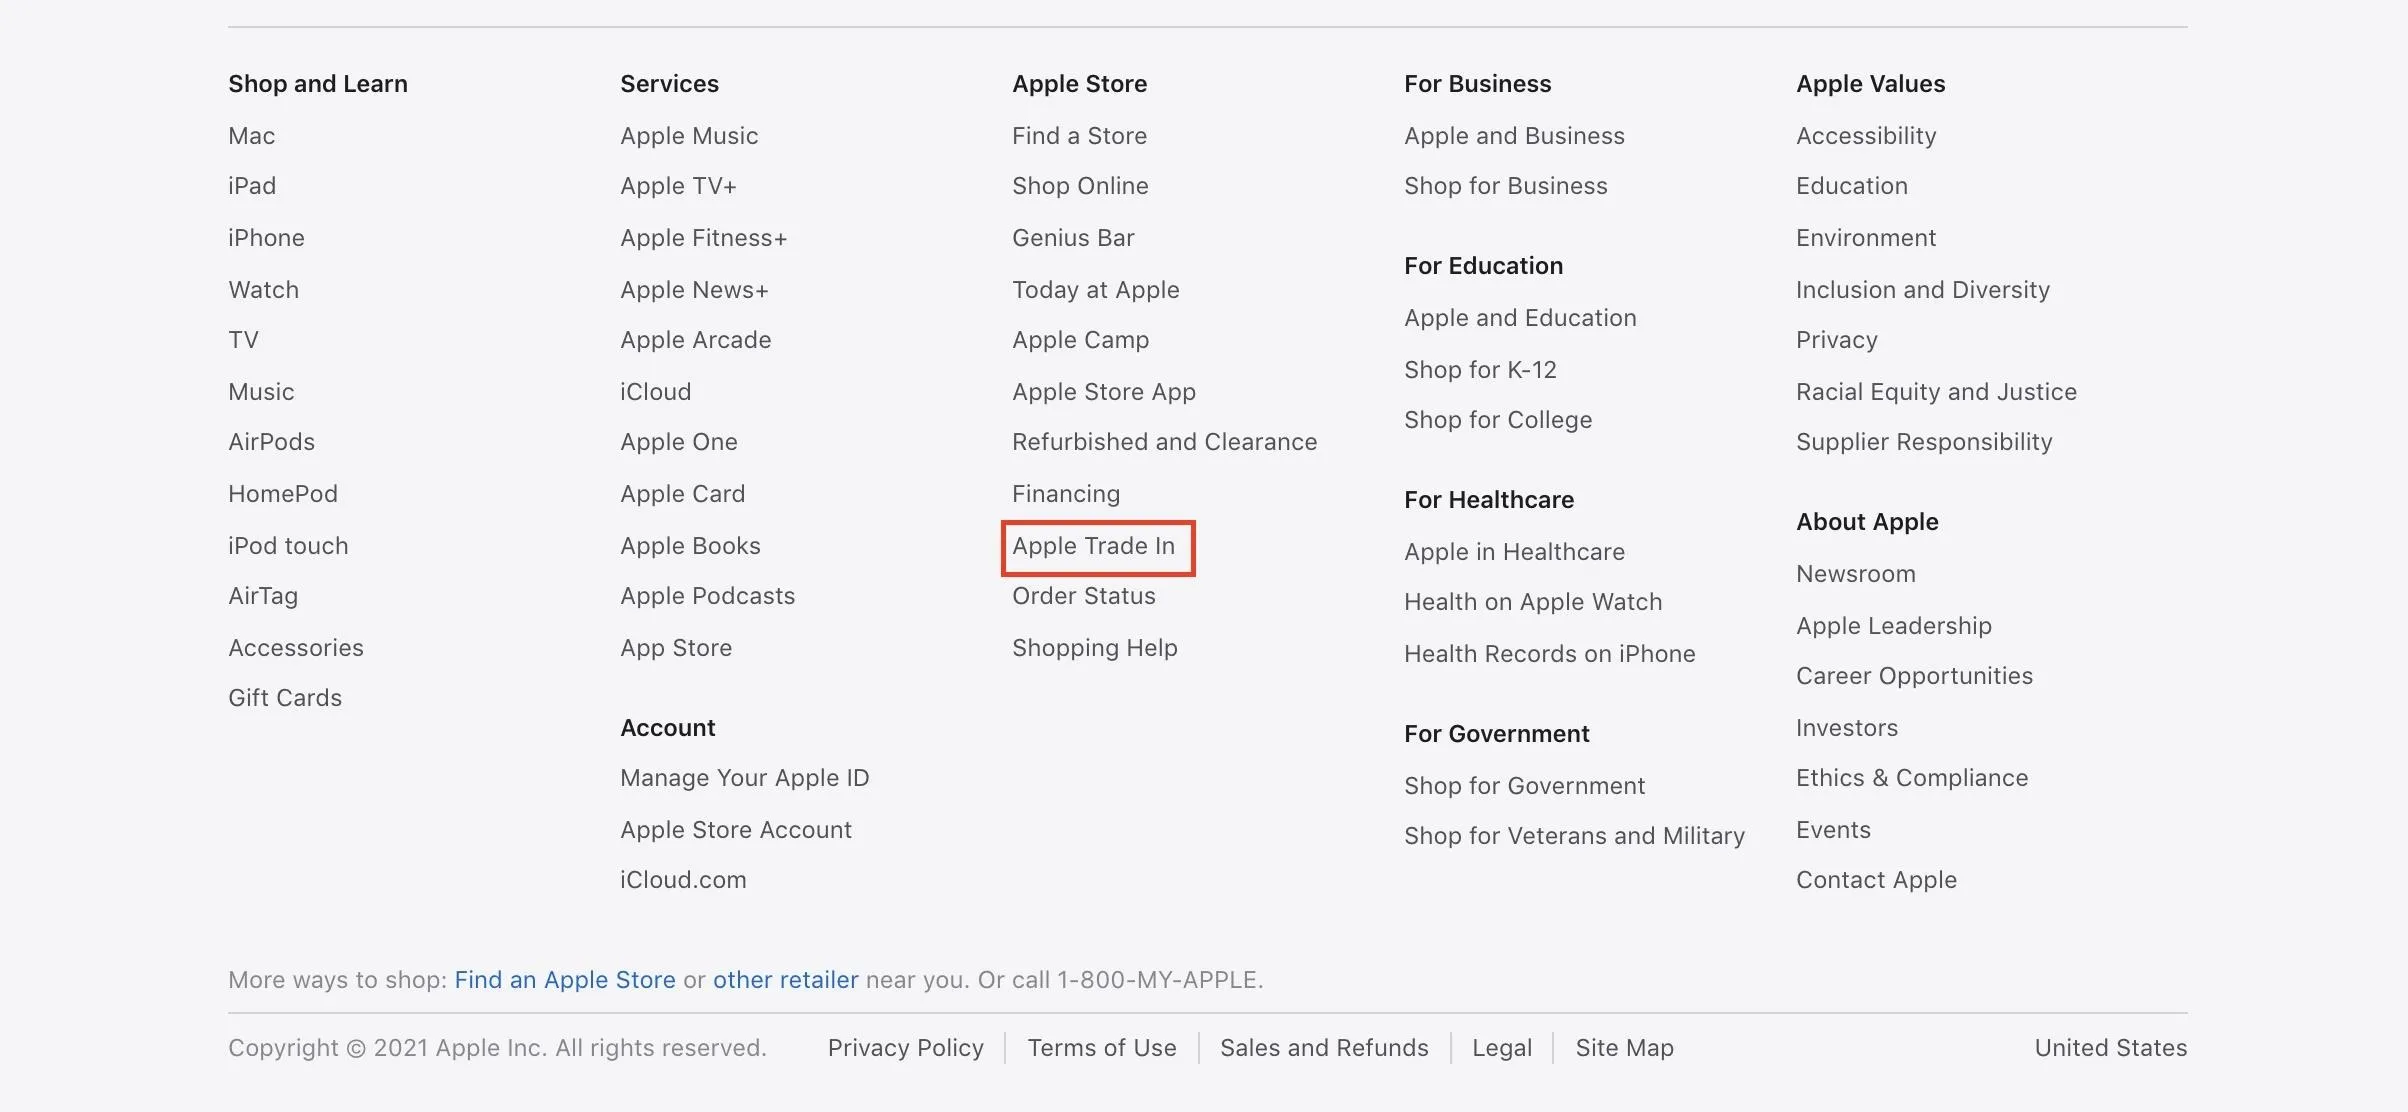2408x1112 pixels.
Task: Go to Apple and Education
Action: point(1520,318)
